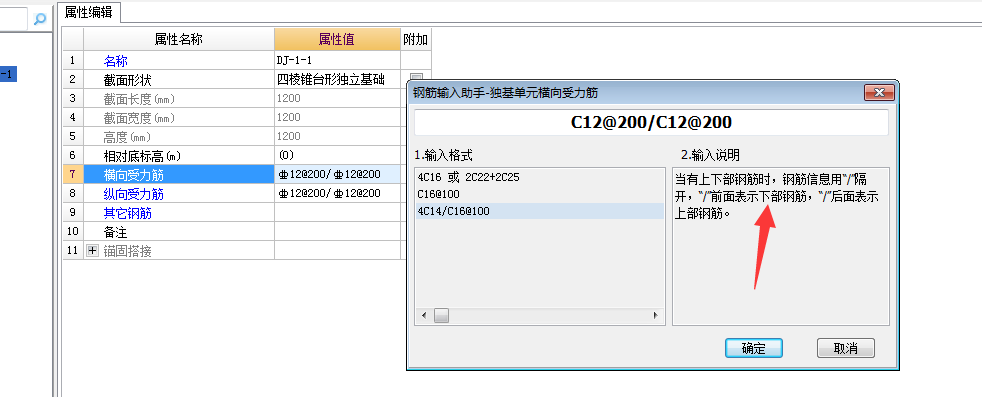This screenshot has height=397, width=982.
Task: Select format example 4C14/C16@100
Action: pyautogui.click(x=453, y=211)
